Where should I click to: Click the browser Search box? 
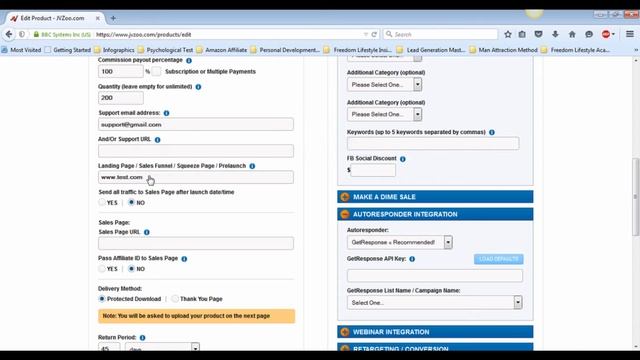coord(440,34)
